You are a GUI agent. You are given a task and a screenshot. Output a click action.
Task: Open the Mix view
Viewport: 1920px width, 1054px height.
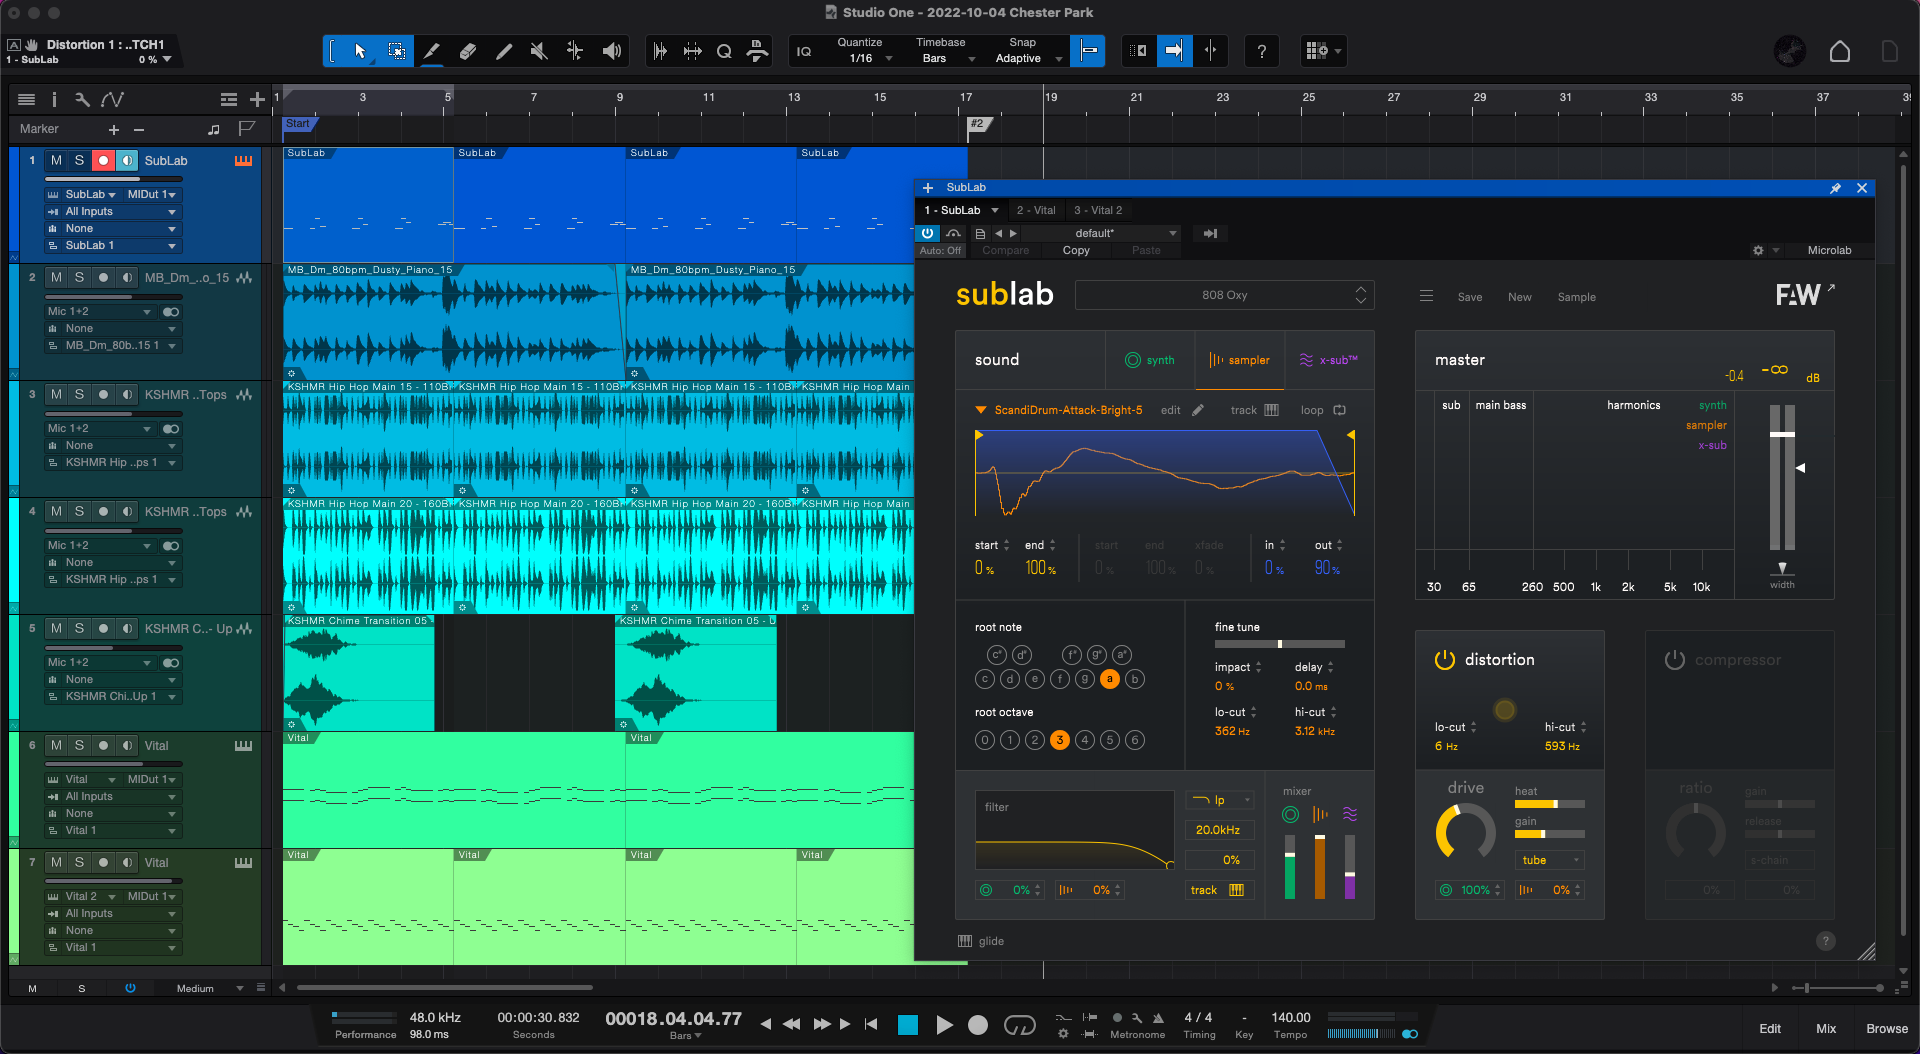1826,1028
